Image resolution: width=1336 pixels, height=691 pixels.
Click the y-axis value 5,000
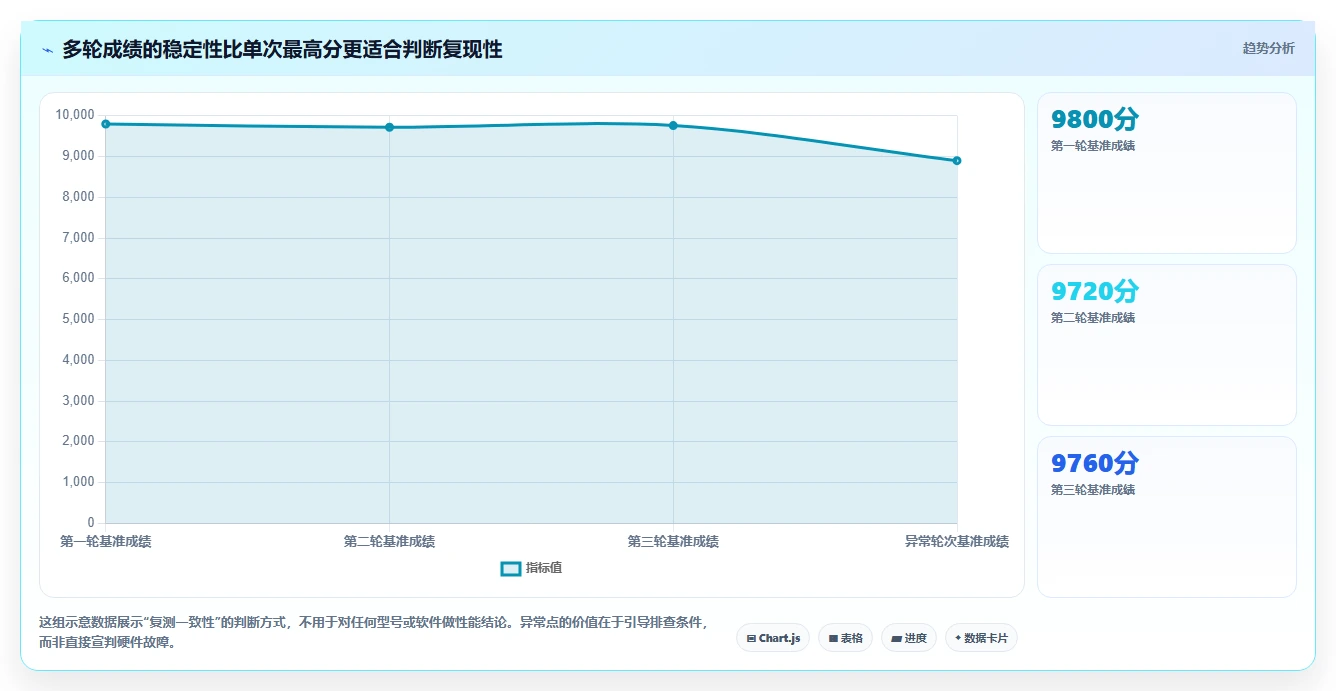coord(78,319)
